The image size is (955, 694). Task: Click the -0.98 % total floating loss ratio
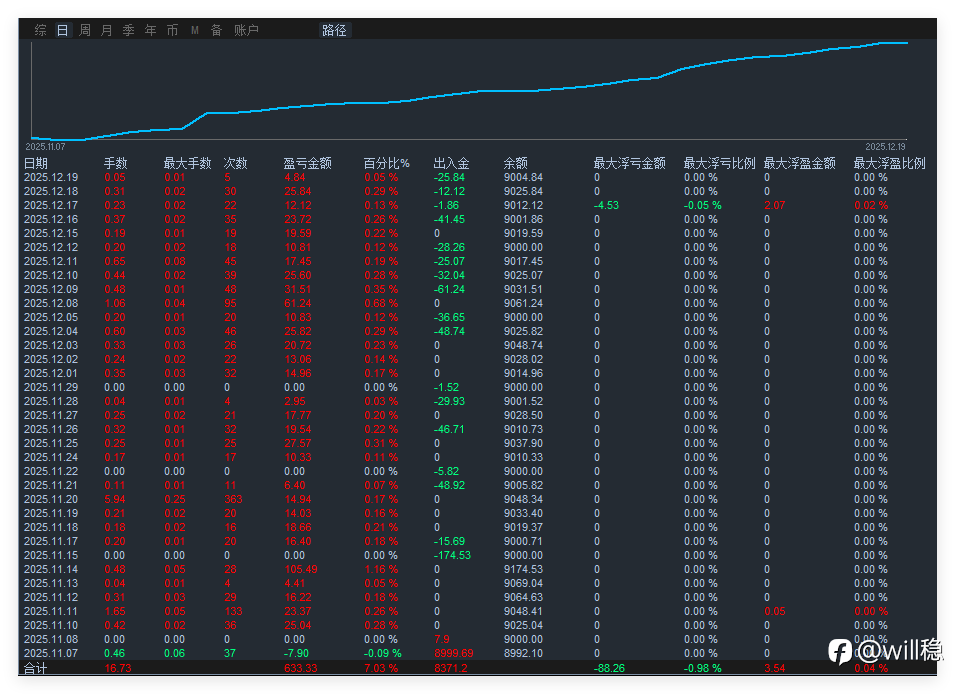tap(702, 668)
